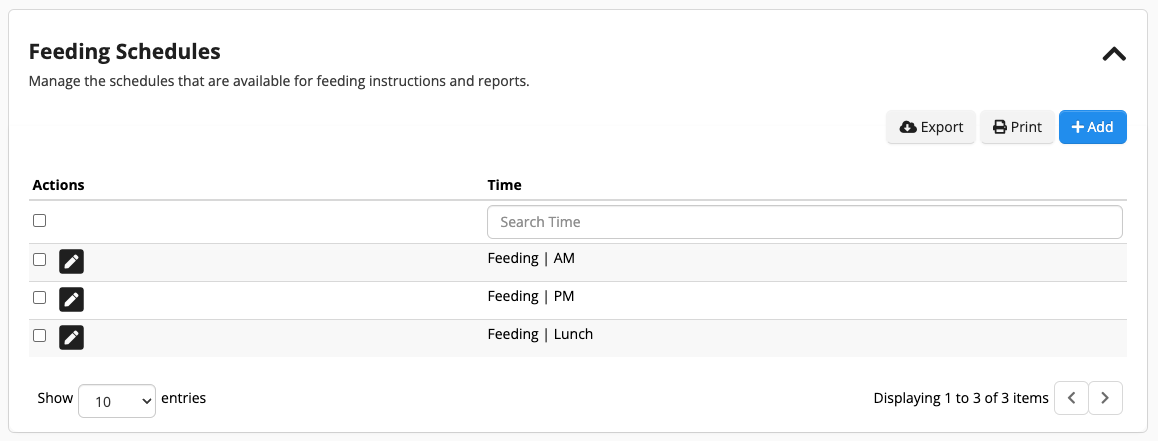Viewport: 1158px width, 441px height.
Task: Toggle the select-all checkbox in header row
Action: 40,220
